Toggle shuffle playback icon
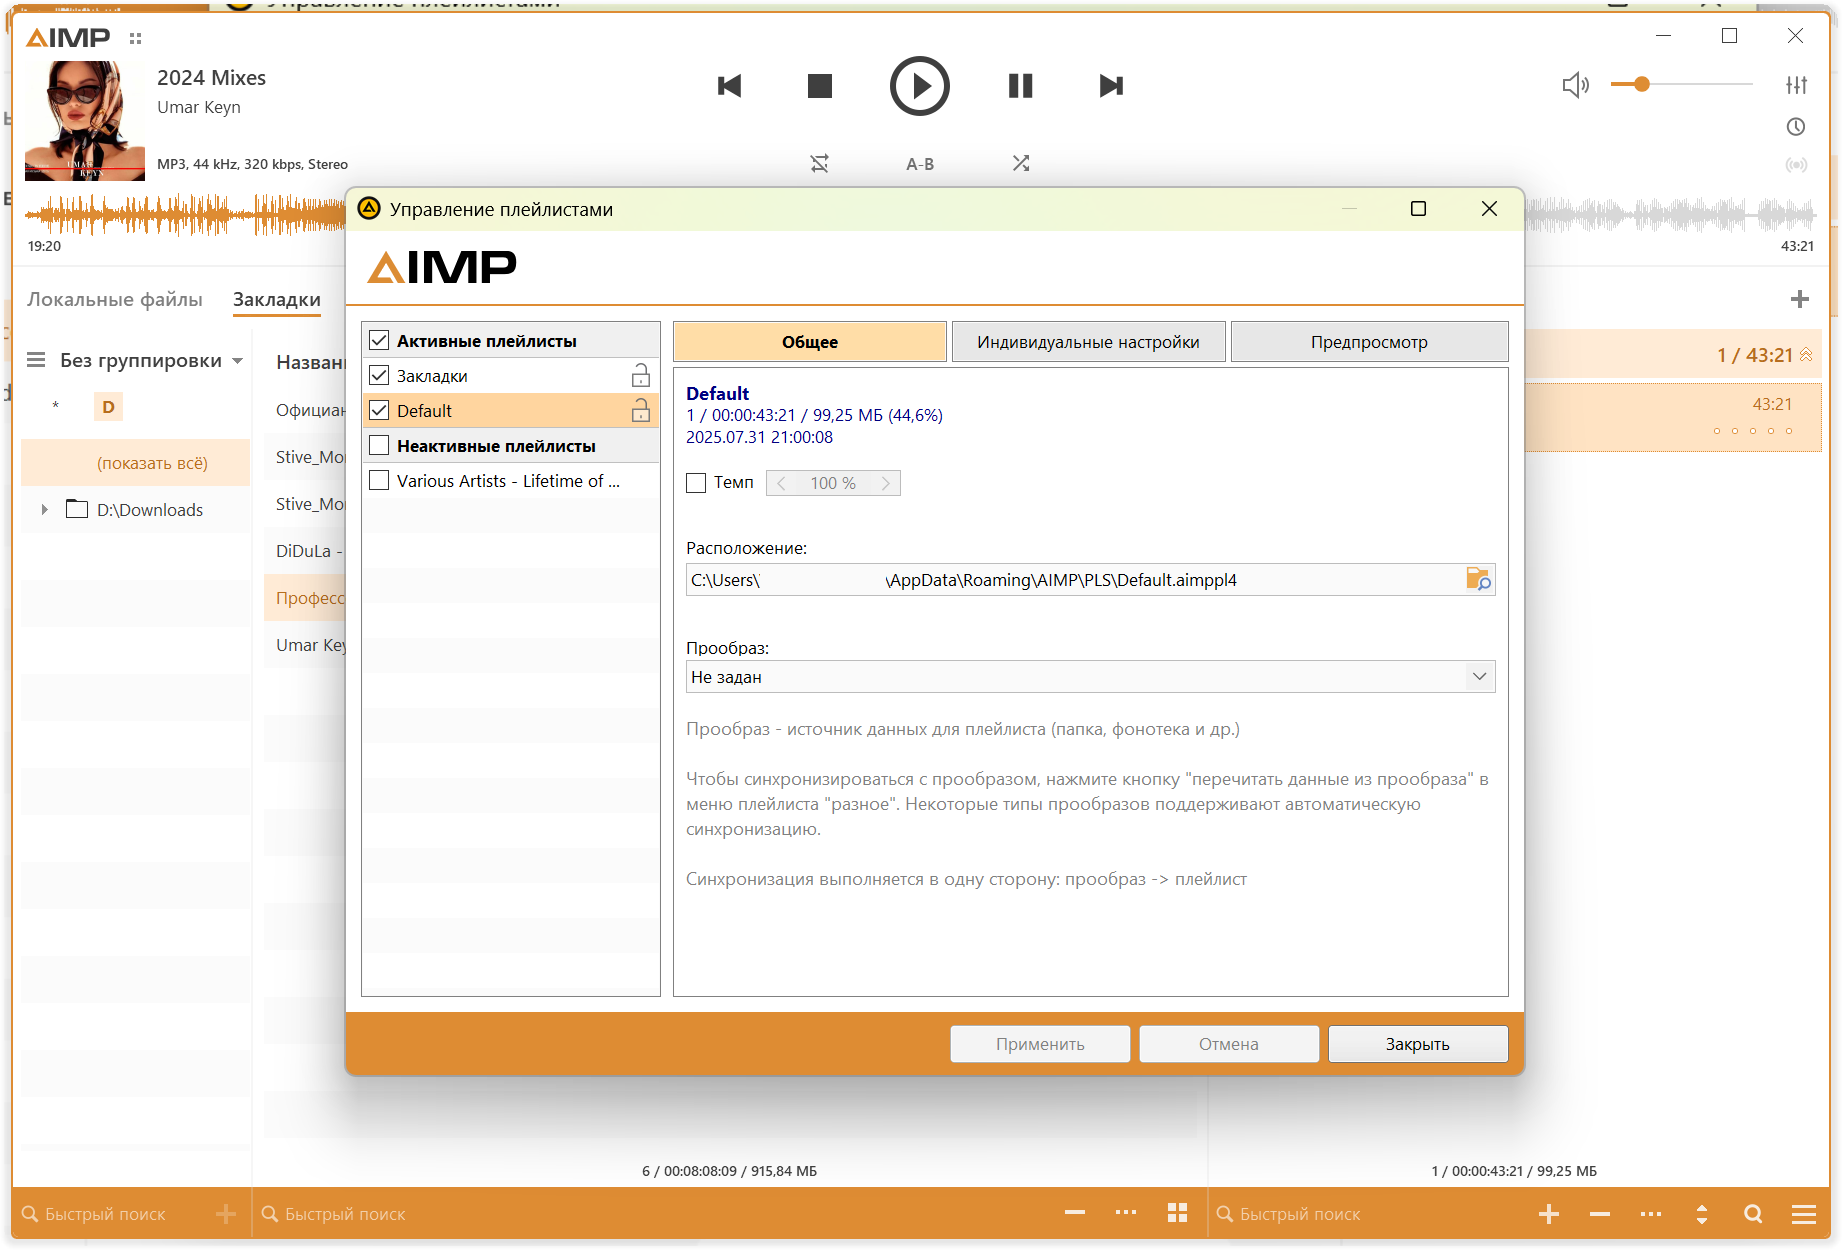The height and width of the screenshot is (1250, 1842). point(1021,163)
